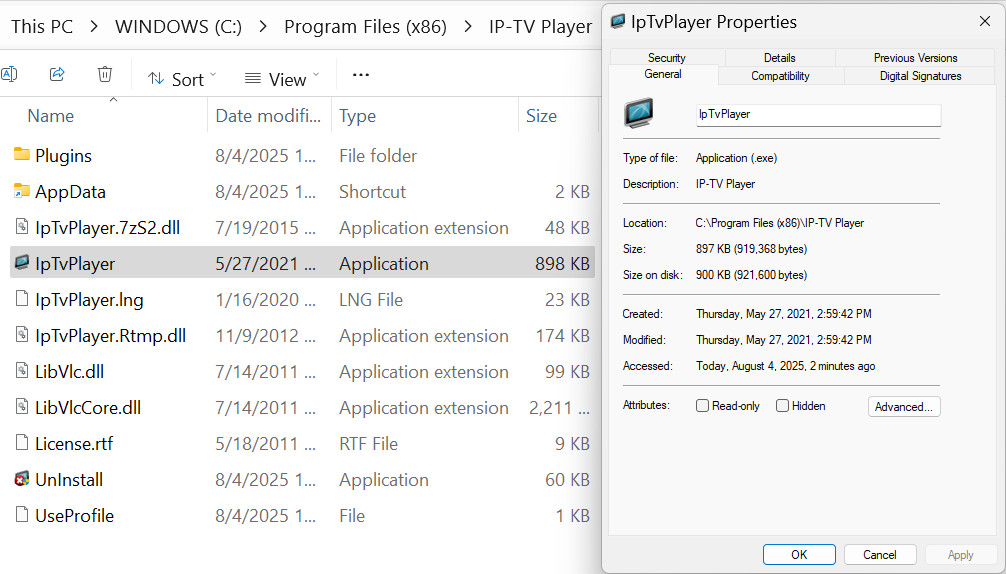Click This PC in the address breadcrumb

tap(42, 26)
